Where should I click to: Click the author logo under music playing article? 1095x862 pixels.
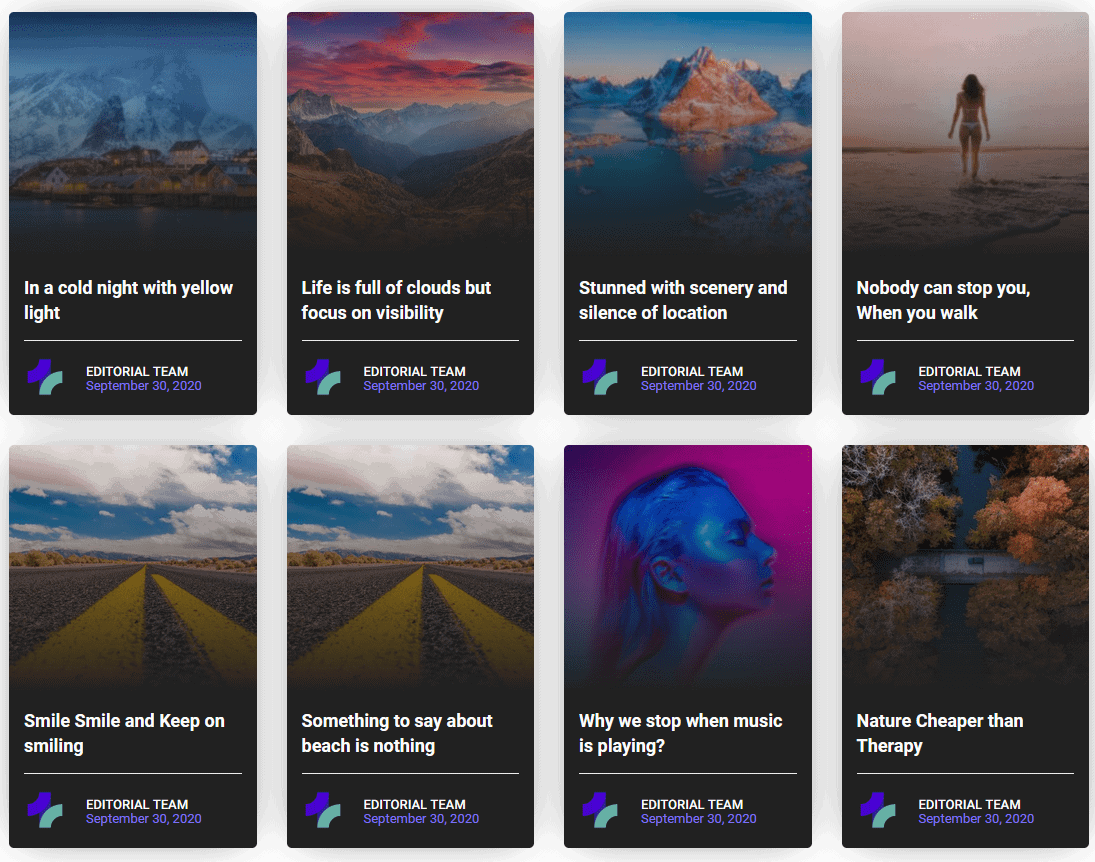(x=600, y=811)
